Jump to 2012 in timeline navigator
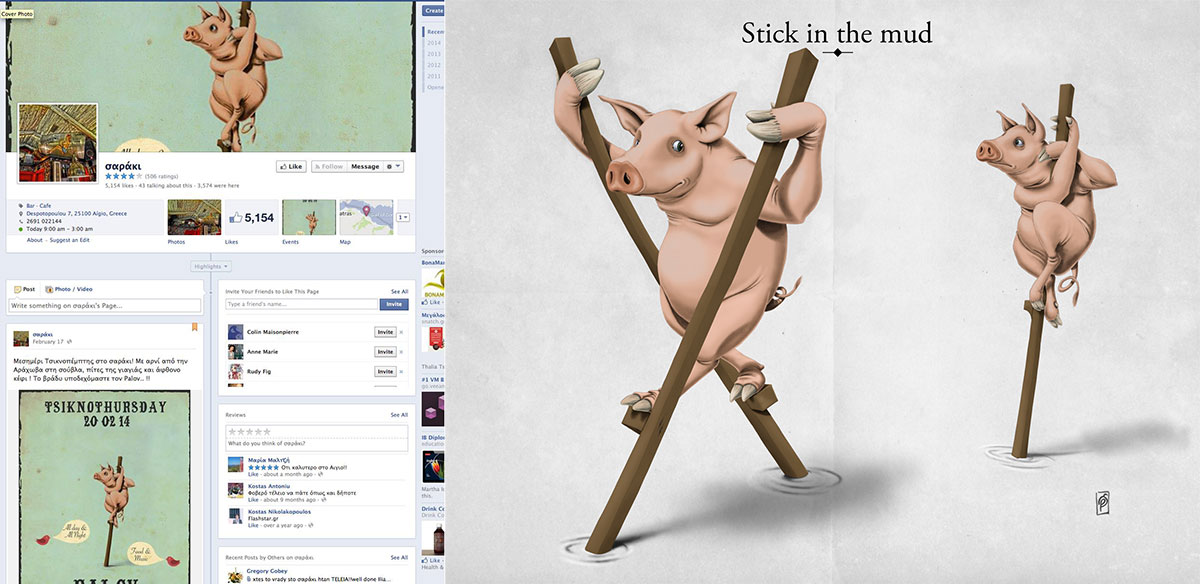Viewport: 1200px width, 584px height. (434, 65)
